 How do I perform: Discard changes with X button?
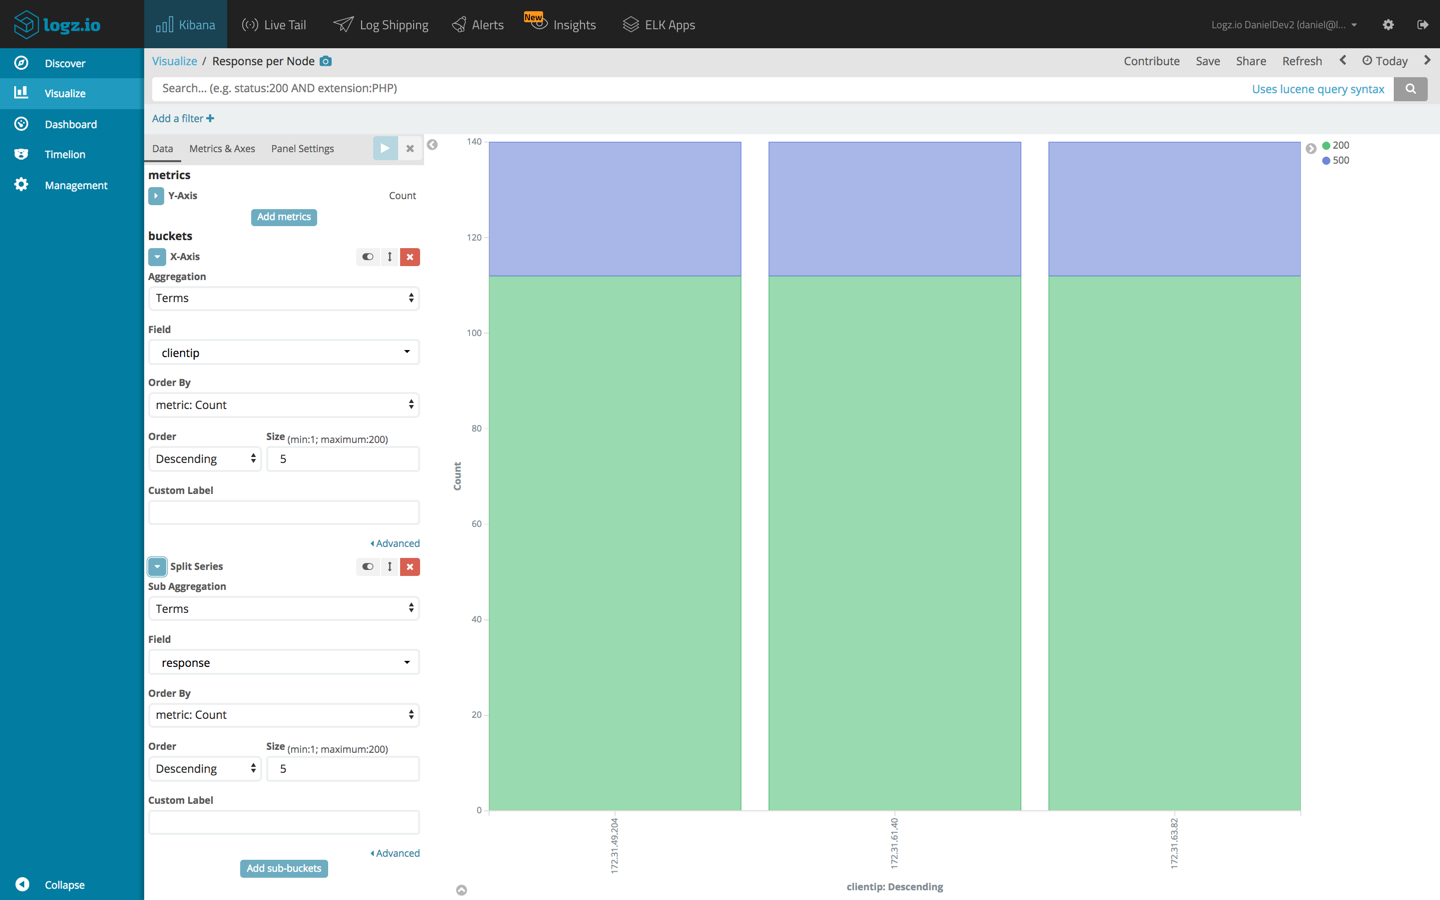[410, 148]
